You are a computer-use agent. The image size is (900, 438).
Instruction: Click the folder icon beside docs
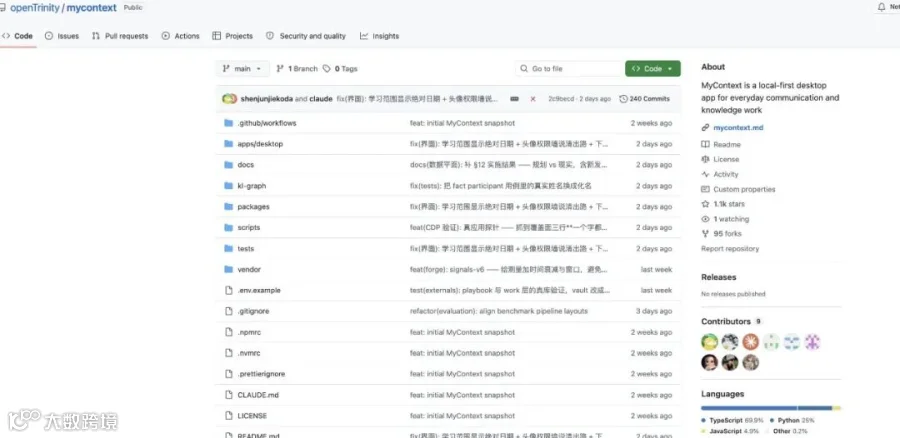228,165
